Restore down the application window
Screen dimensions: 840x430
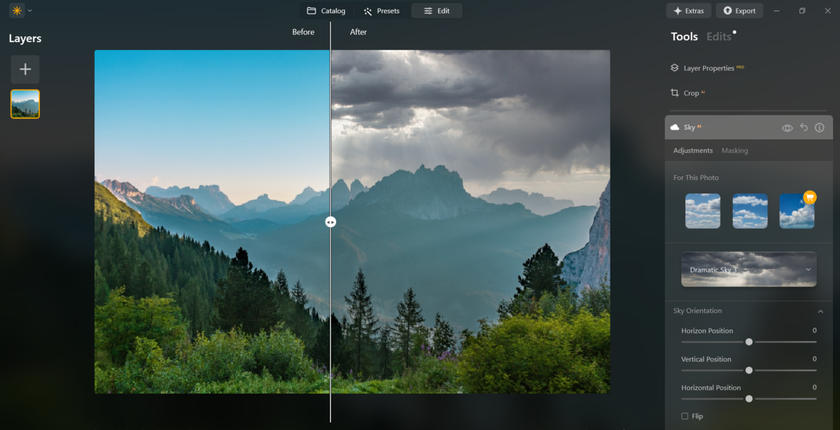click(802, 11)
